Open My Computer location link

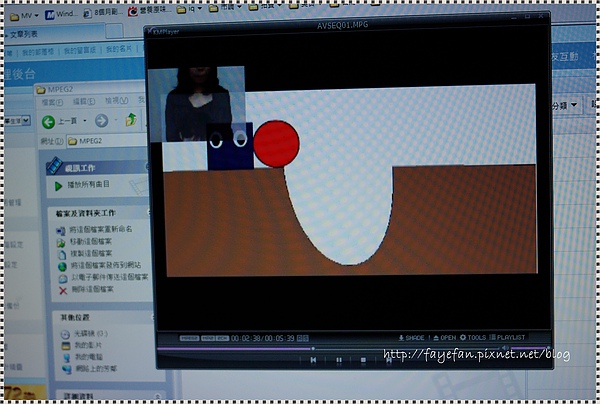coord(88,357)
